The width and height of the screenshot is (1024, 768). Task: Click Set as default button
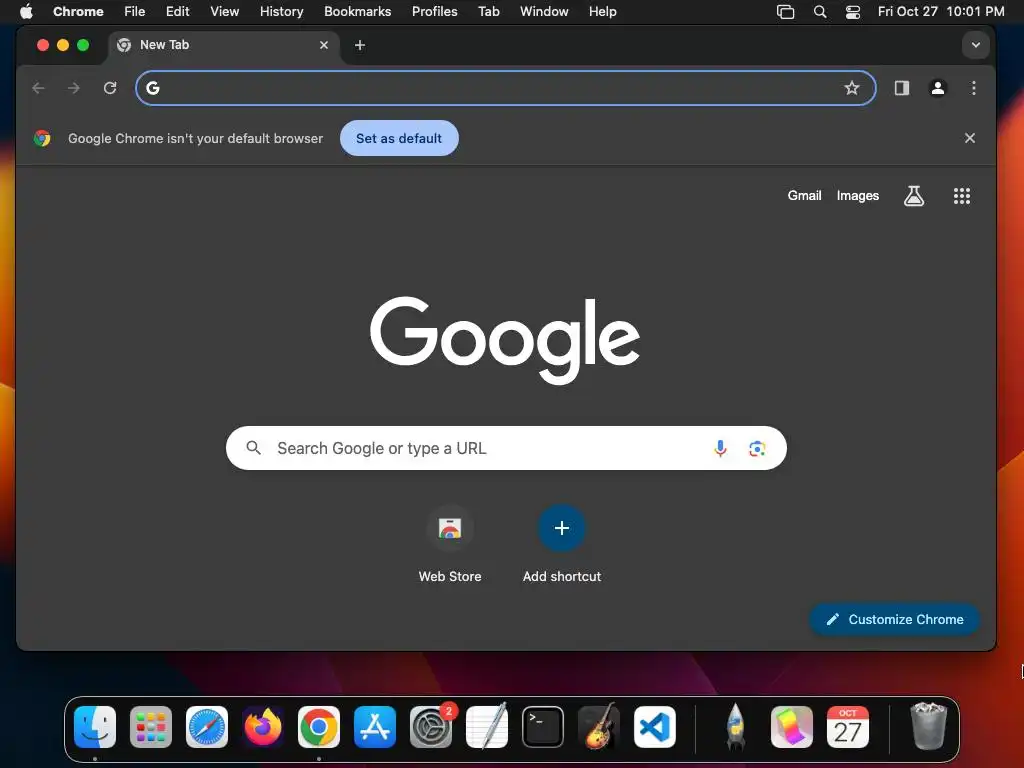(399, 138)
